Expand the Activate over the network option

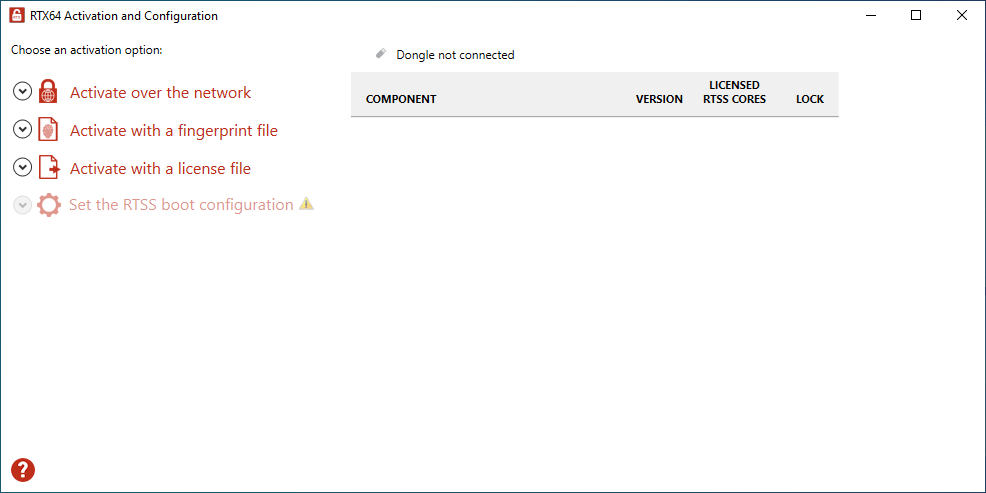pyautogui.click(x=23, y=92)
